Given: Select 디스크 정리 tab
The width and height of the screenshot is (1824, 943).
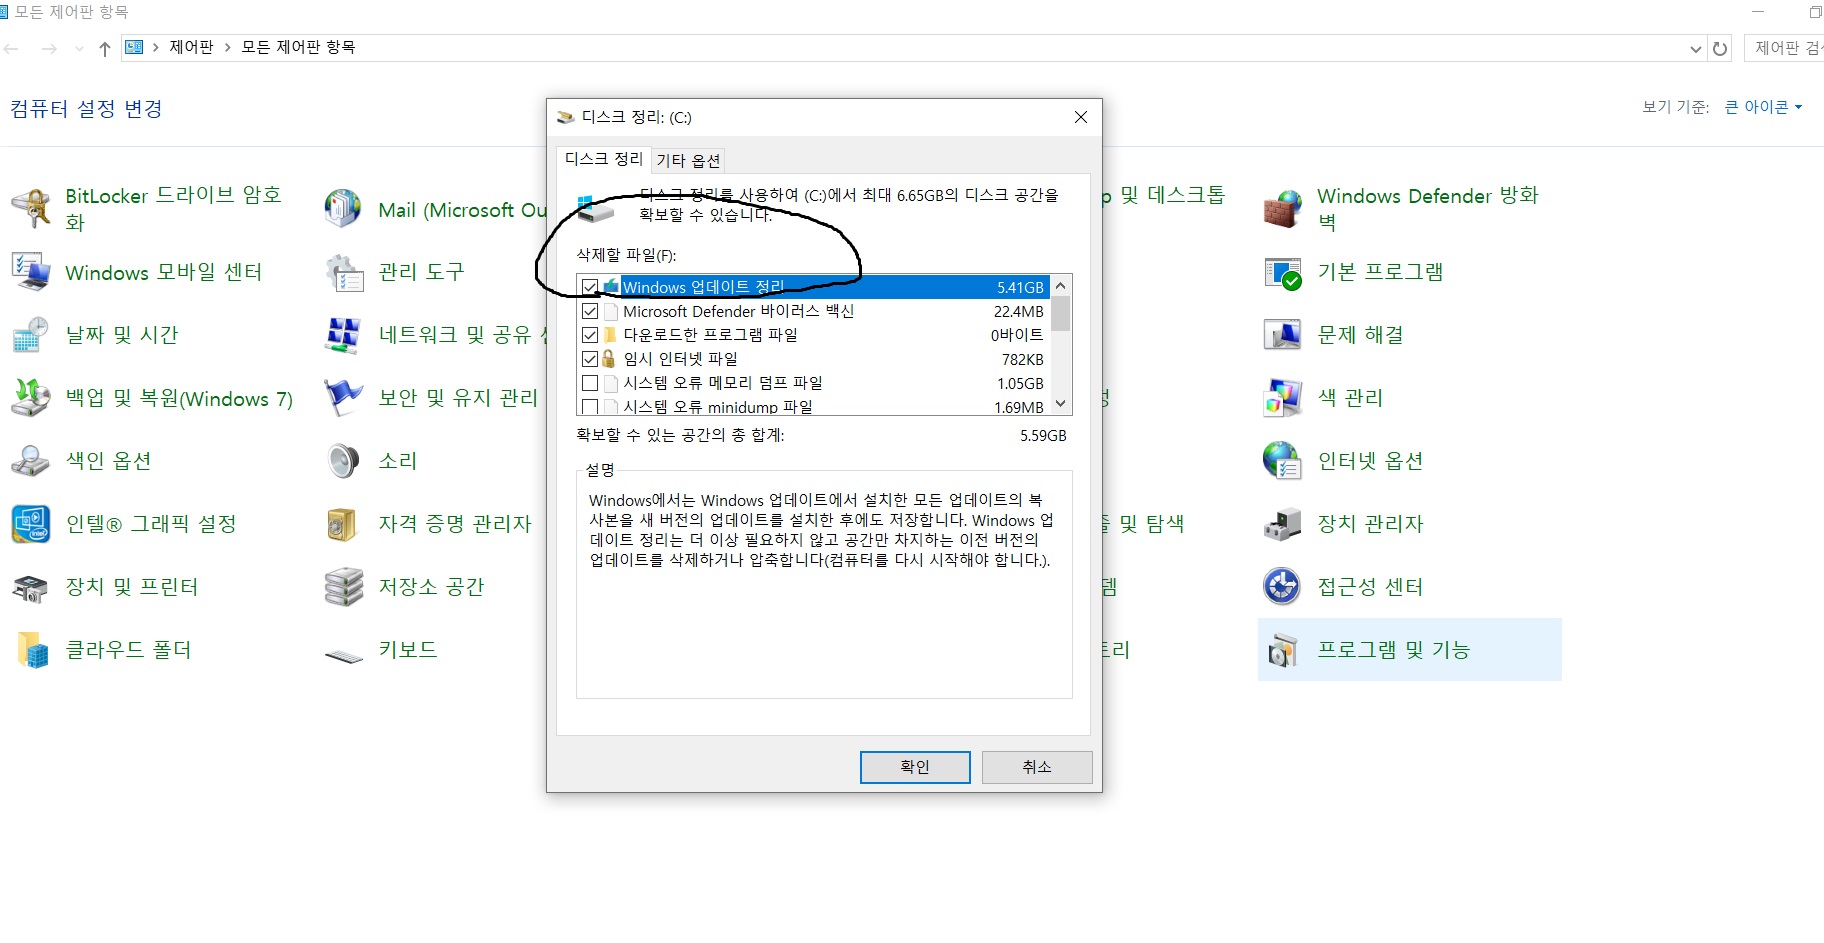Looking at the screenshot, I should point(604,159).
